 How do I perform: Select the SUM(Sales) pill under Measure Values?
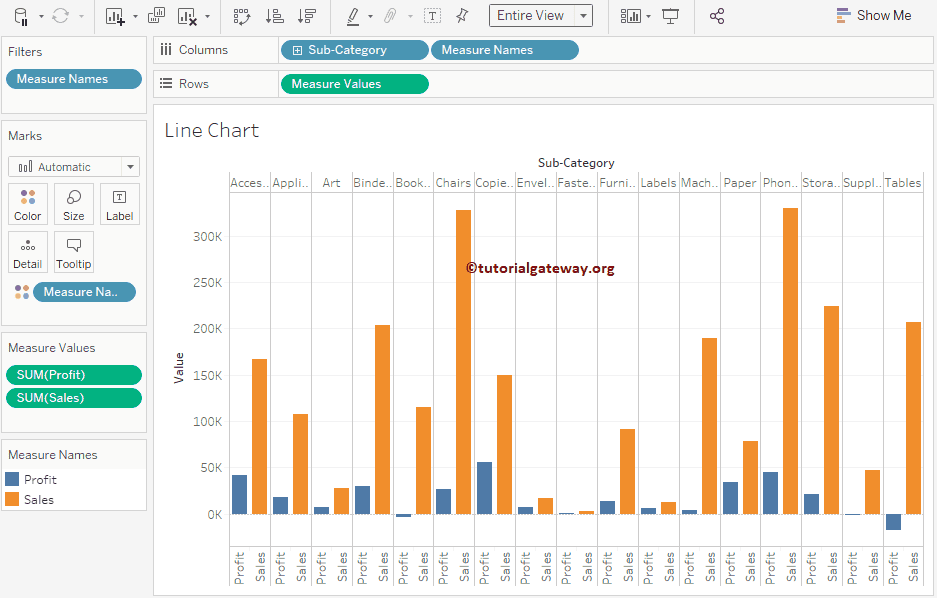(73, 397)
